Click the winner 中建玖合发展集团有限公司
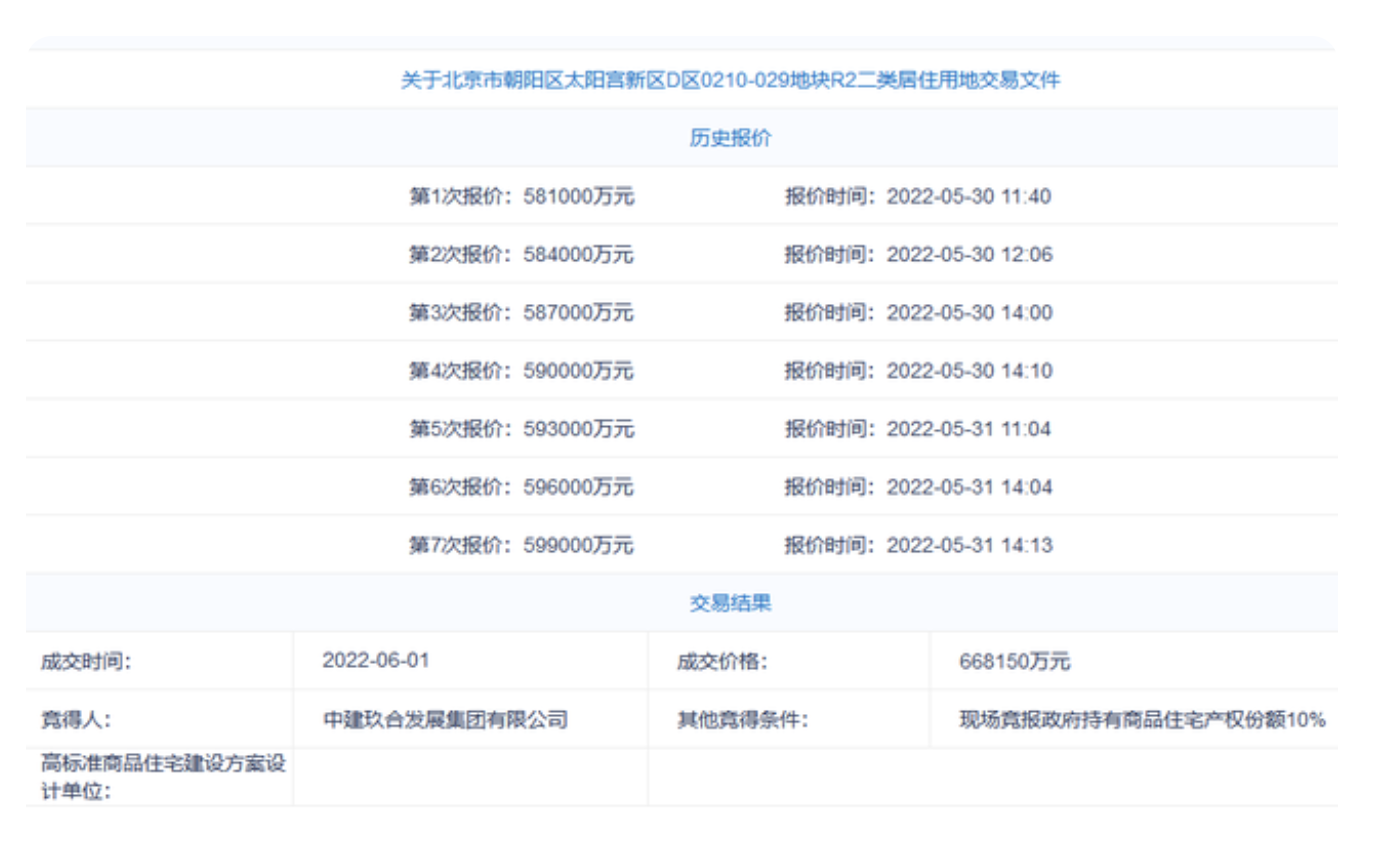The width and height of the screenshot is (1400, 842). (x=445, y=719)
